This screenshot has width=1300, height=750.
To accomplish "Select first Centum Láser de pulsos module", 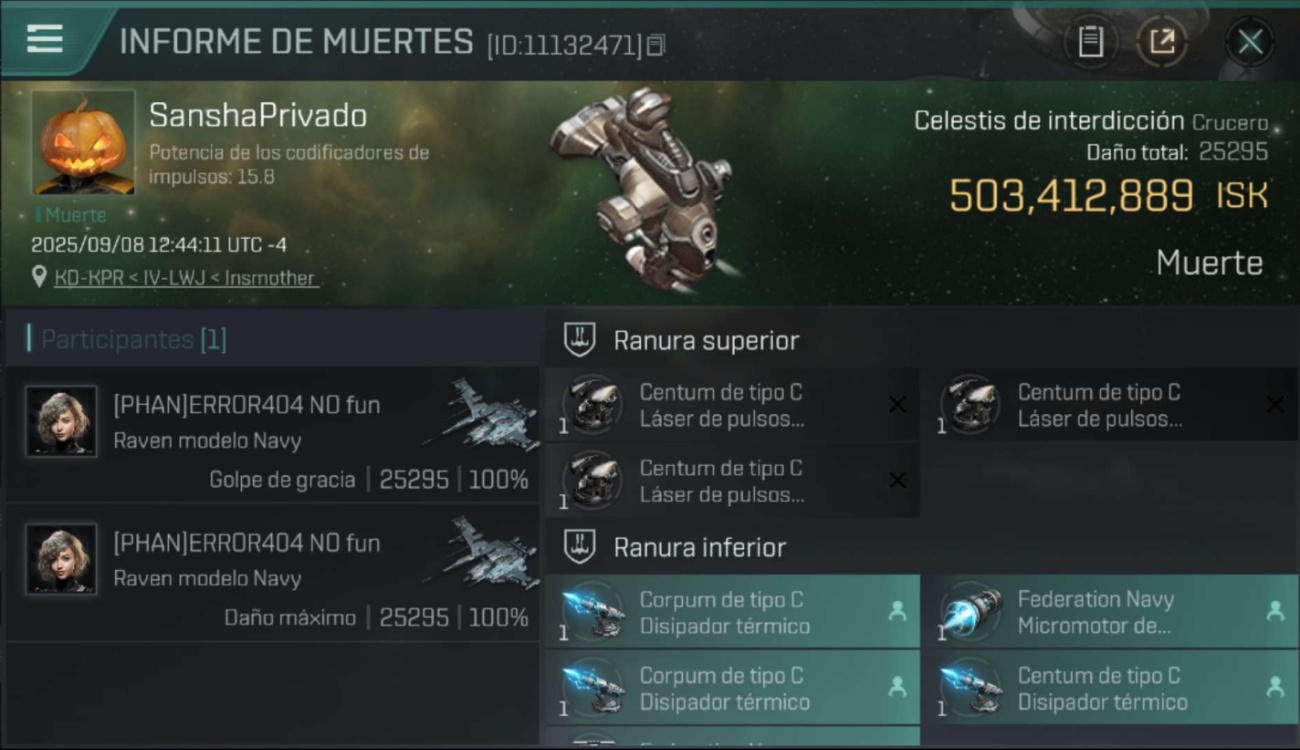I will tap(733, 405).
